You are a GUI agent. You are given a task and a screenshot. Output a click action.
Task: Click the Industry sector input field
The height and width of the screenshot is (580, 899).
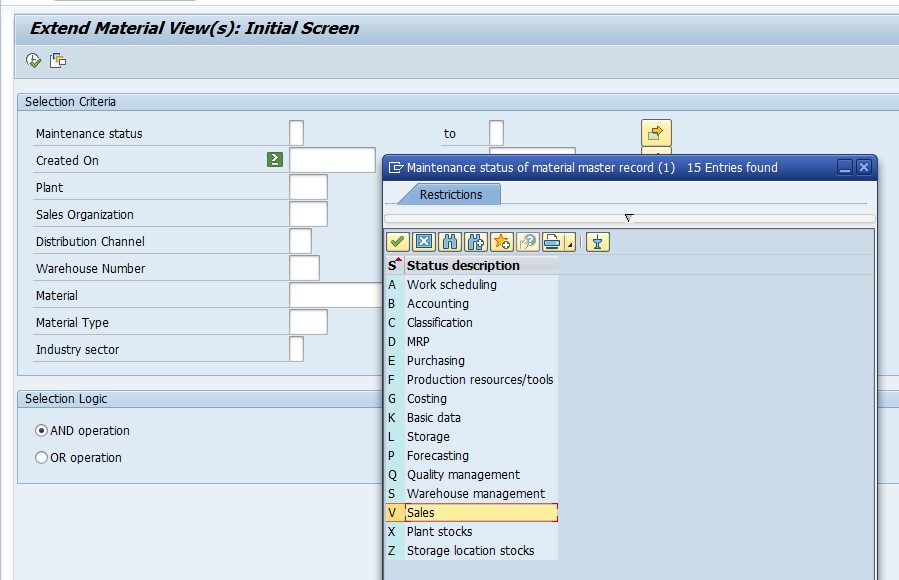click(296, 348)
